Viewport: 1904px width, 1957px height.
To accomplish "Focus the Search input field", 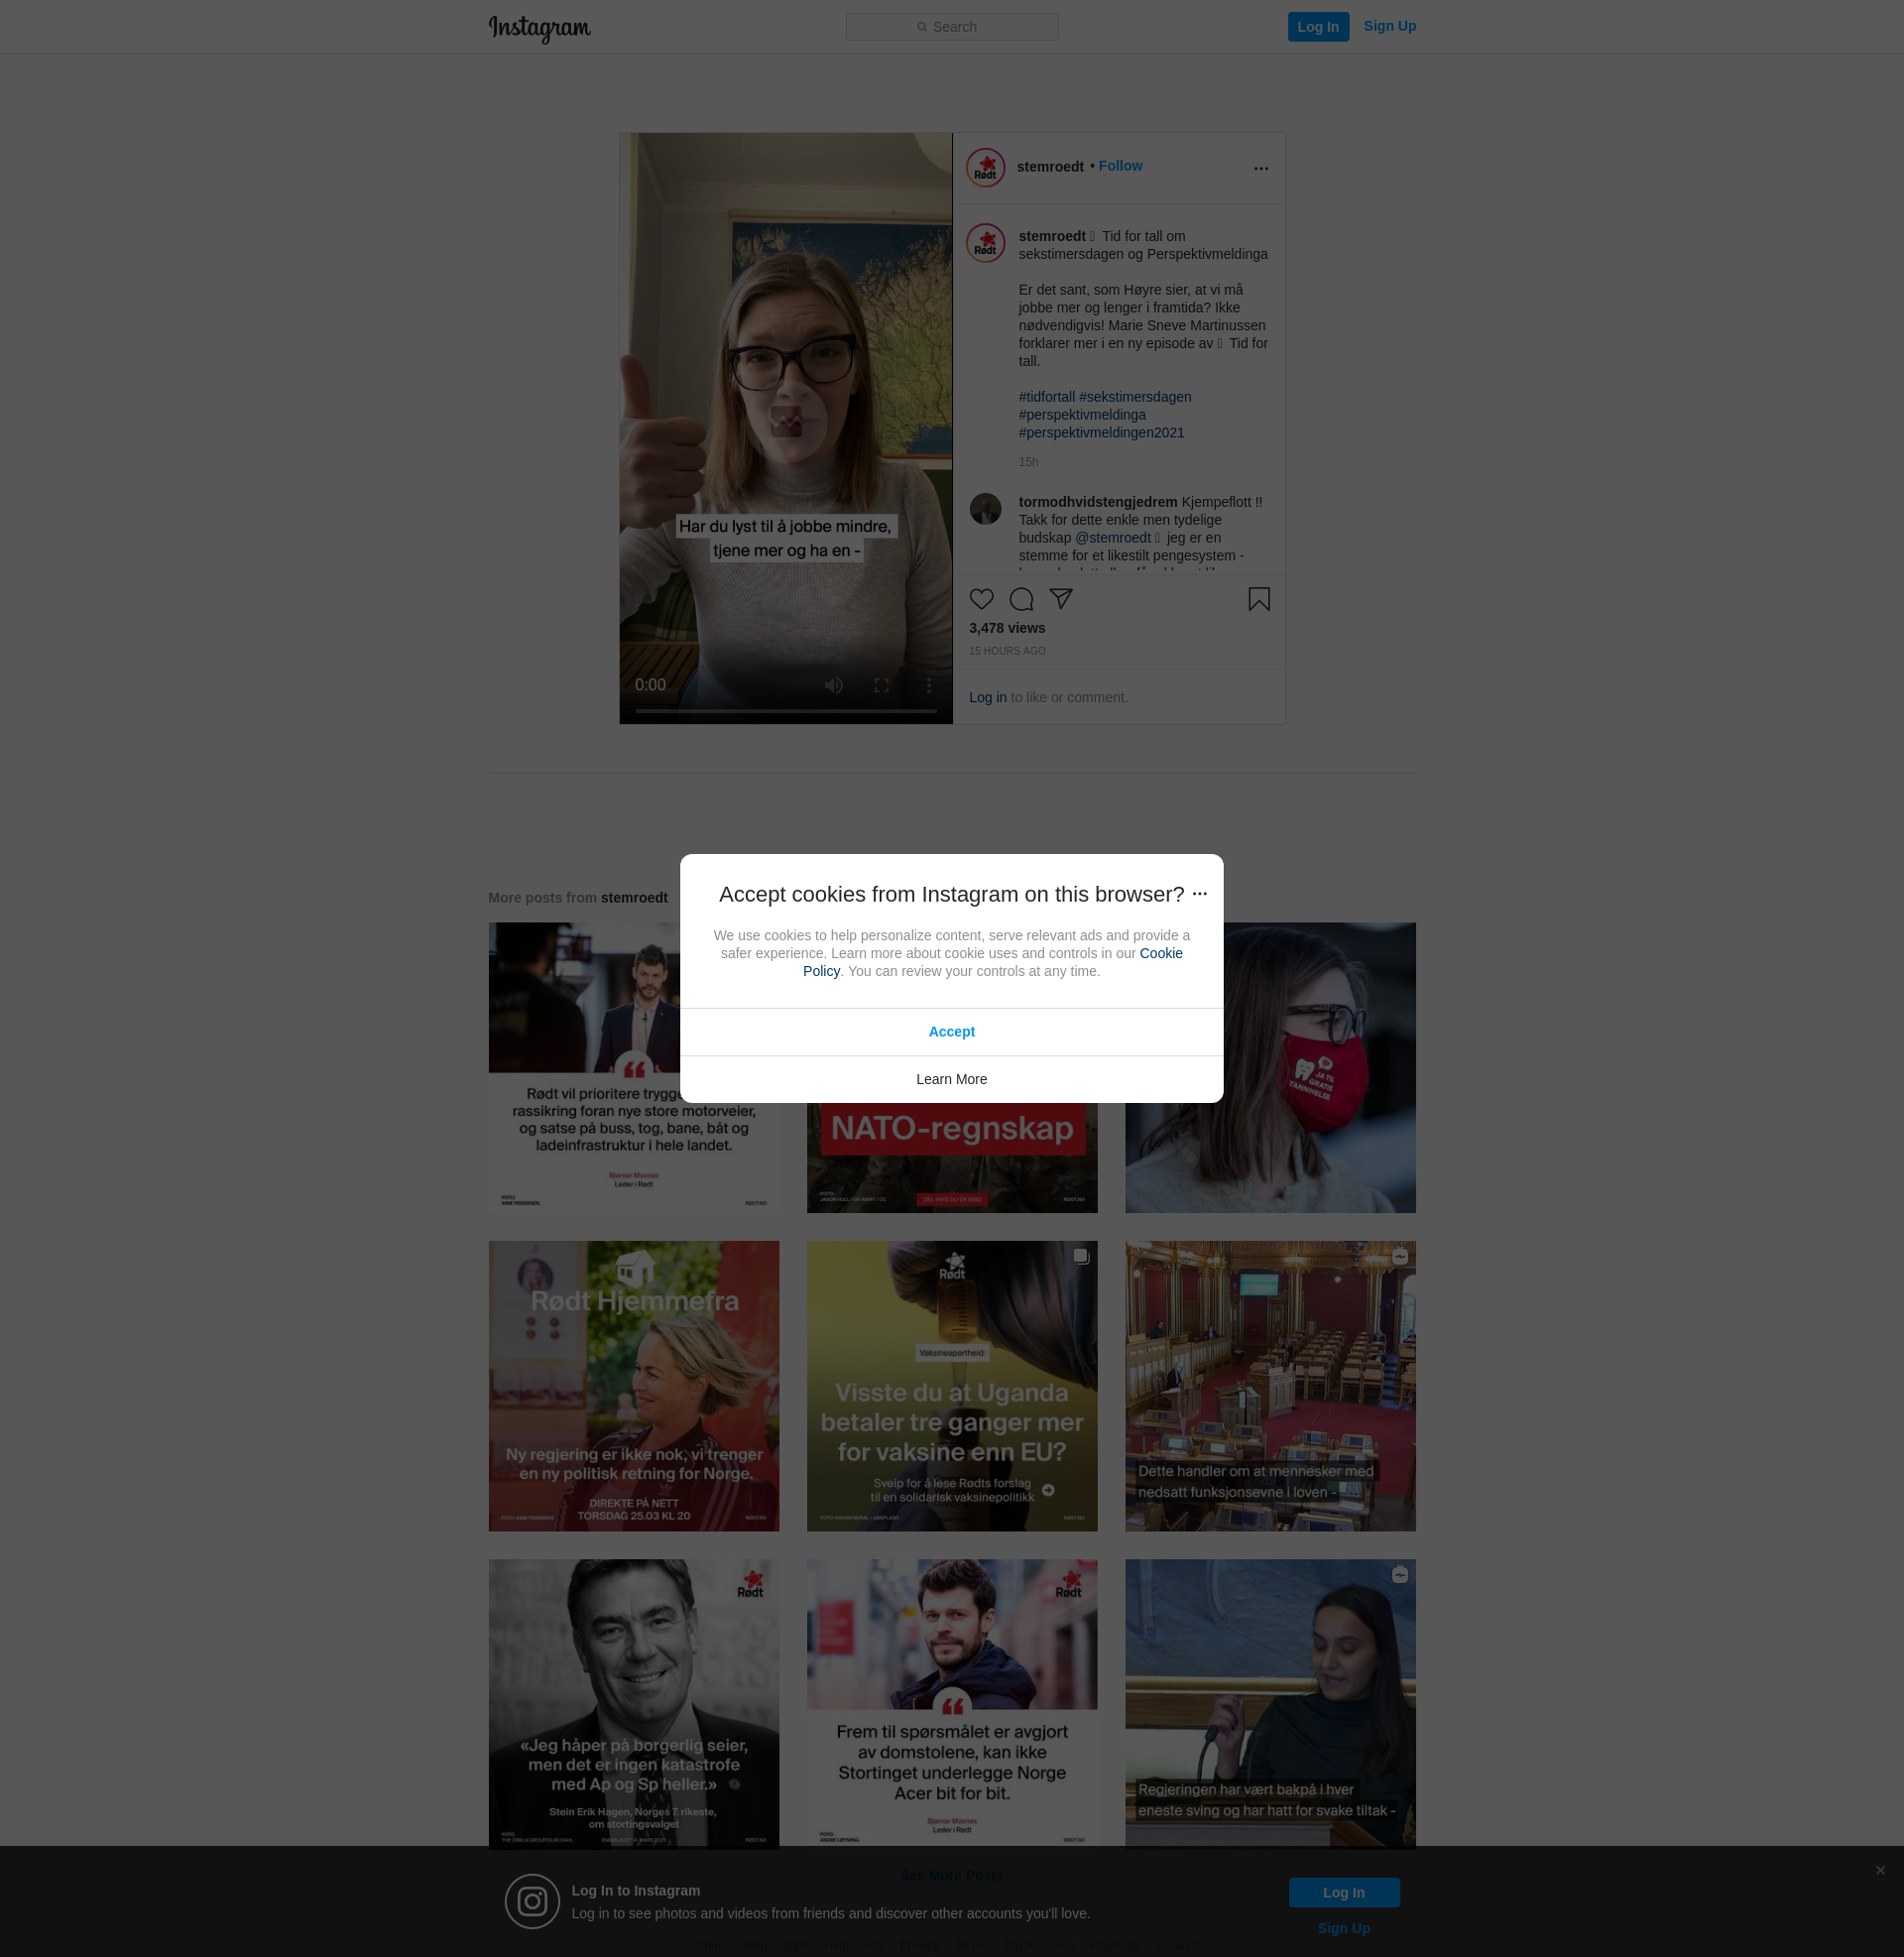I will tap(952, 27).
